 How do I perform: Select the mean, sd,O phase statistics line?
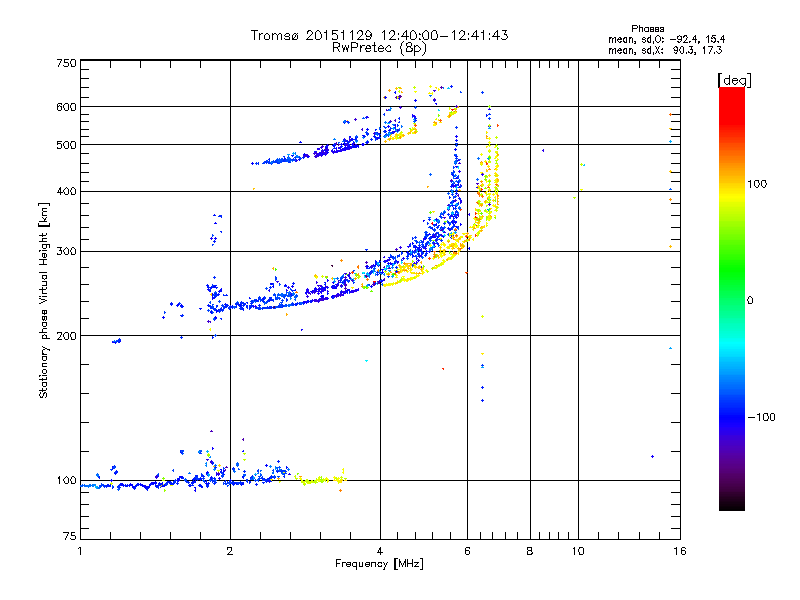(665, 39)
